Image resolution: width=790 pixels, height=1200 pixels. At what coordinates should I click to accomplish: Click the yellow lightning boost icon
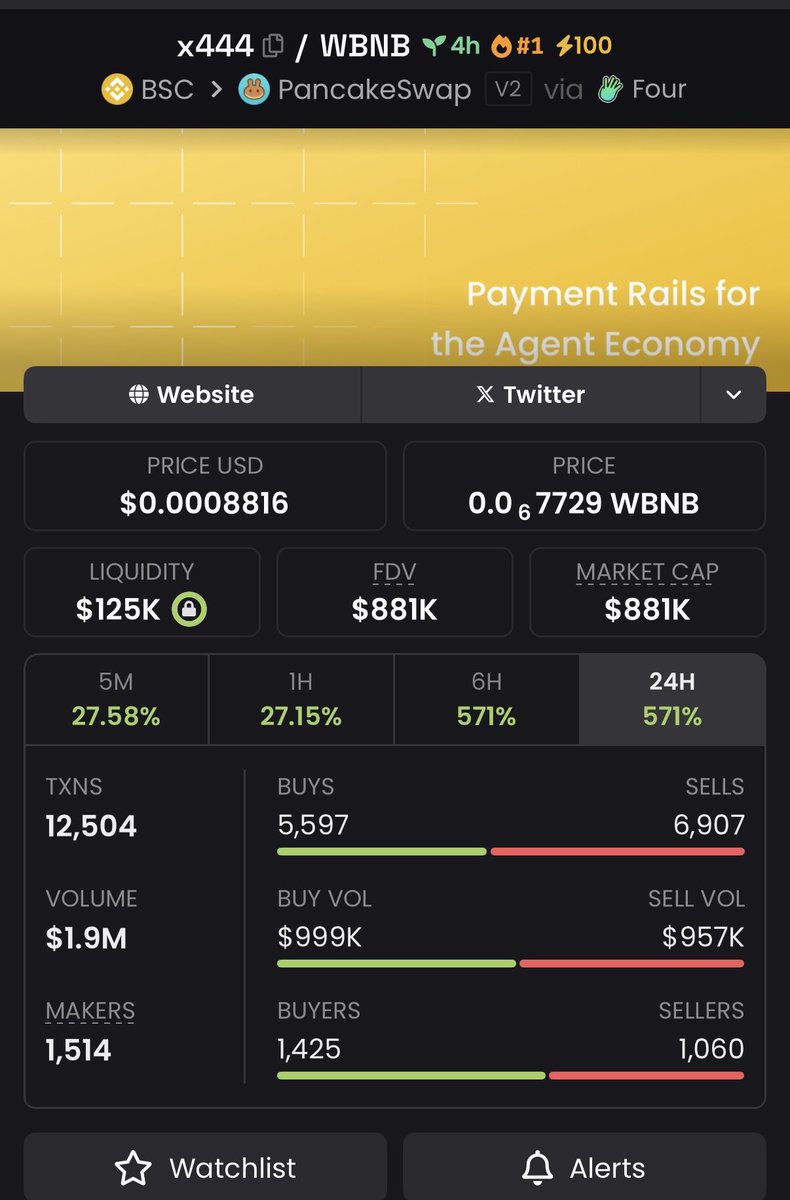pyautogui.click(x=564, y=46)
